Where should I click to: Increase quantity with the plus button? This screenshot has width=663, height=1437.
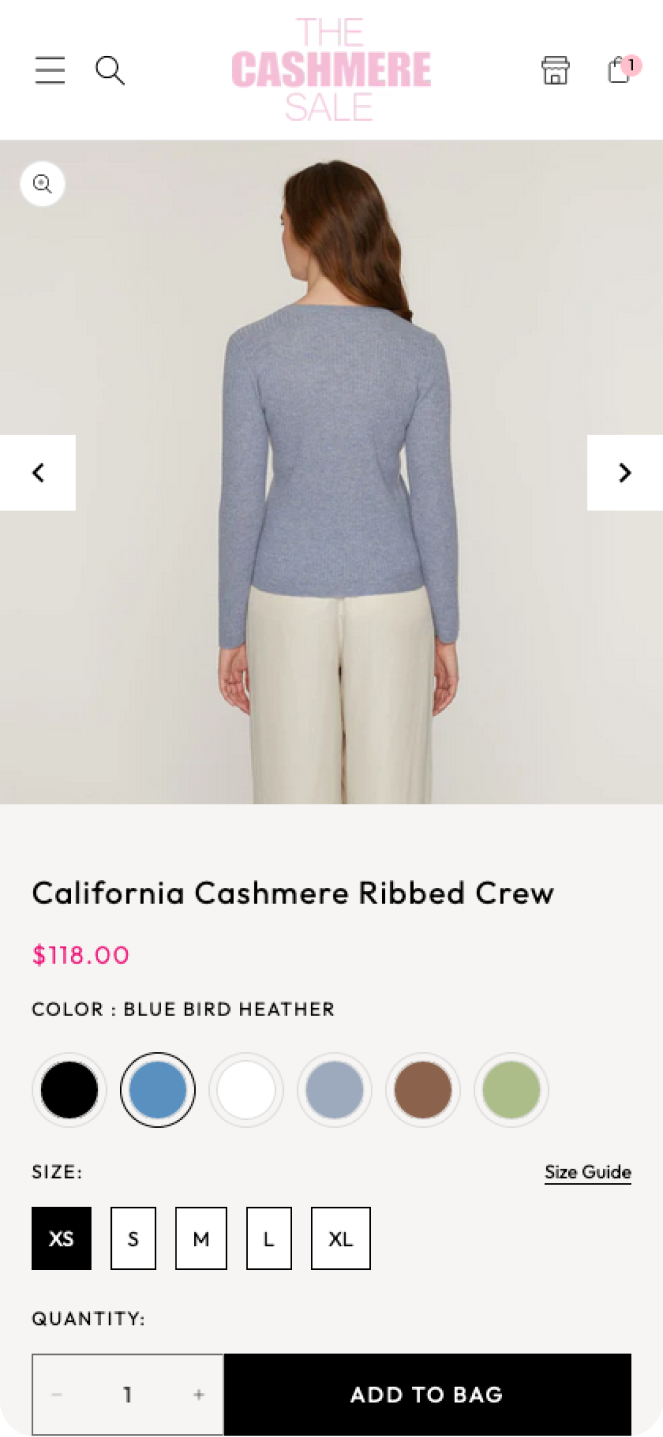[x=198, y=1394]
